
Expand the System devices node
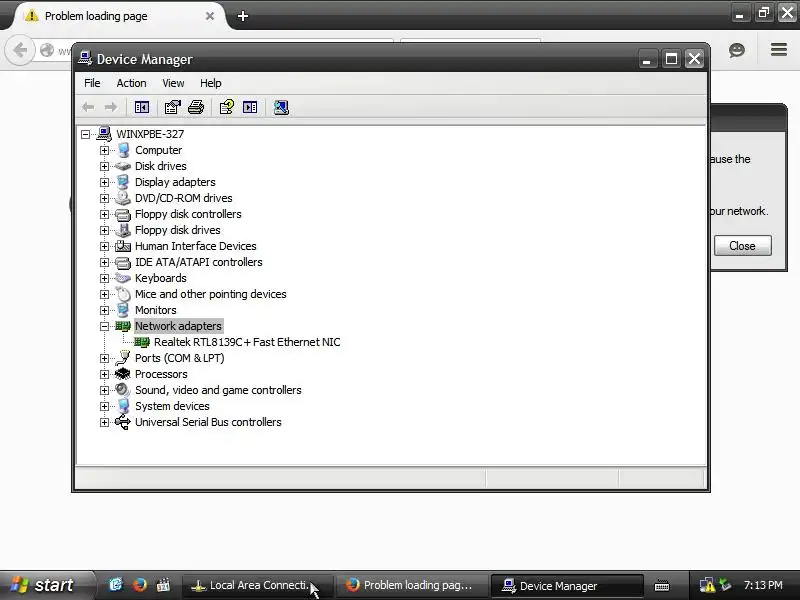(105, 406)
